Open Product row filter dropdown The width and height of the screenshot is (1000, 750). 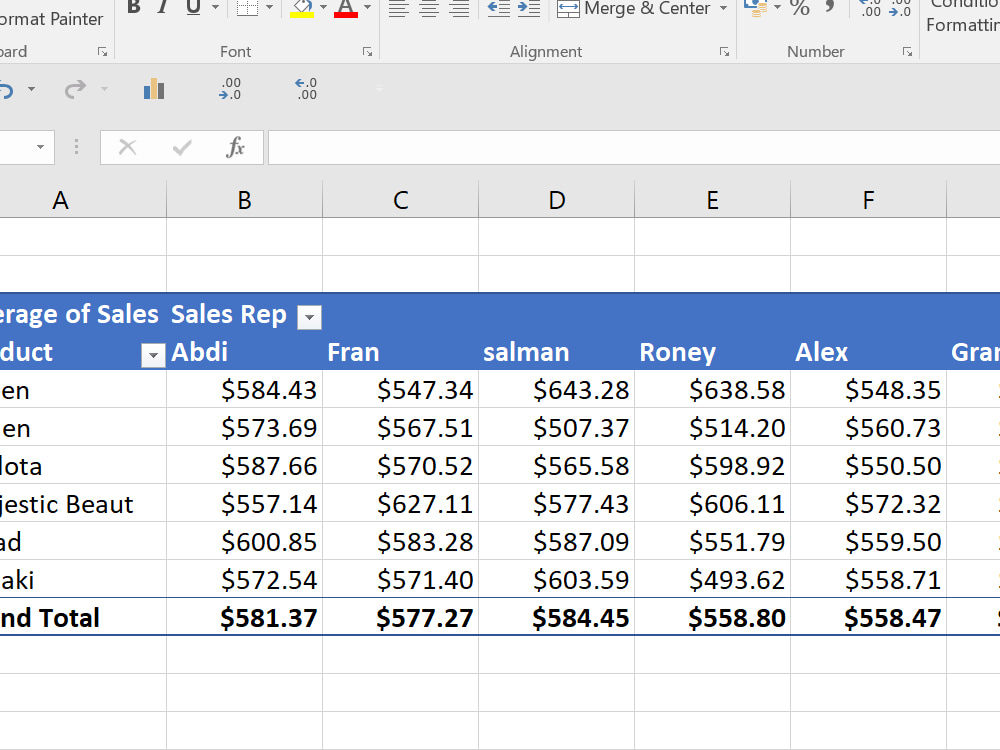coord(153,355)
